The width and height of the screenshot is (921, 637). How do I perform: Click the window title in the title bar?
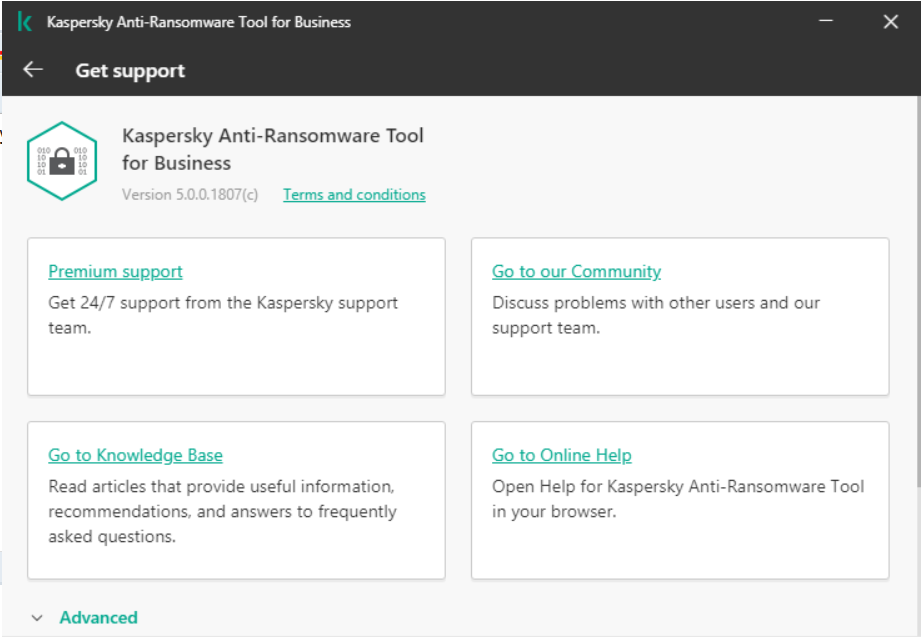[199, 22]
